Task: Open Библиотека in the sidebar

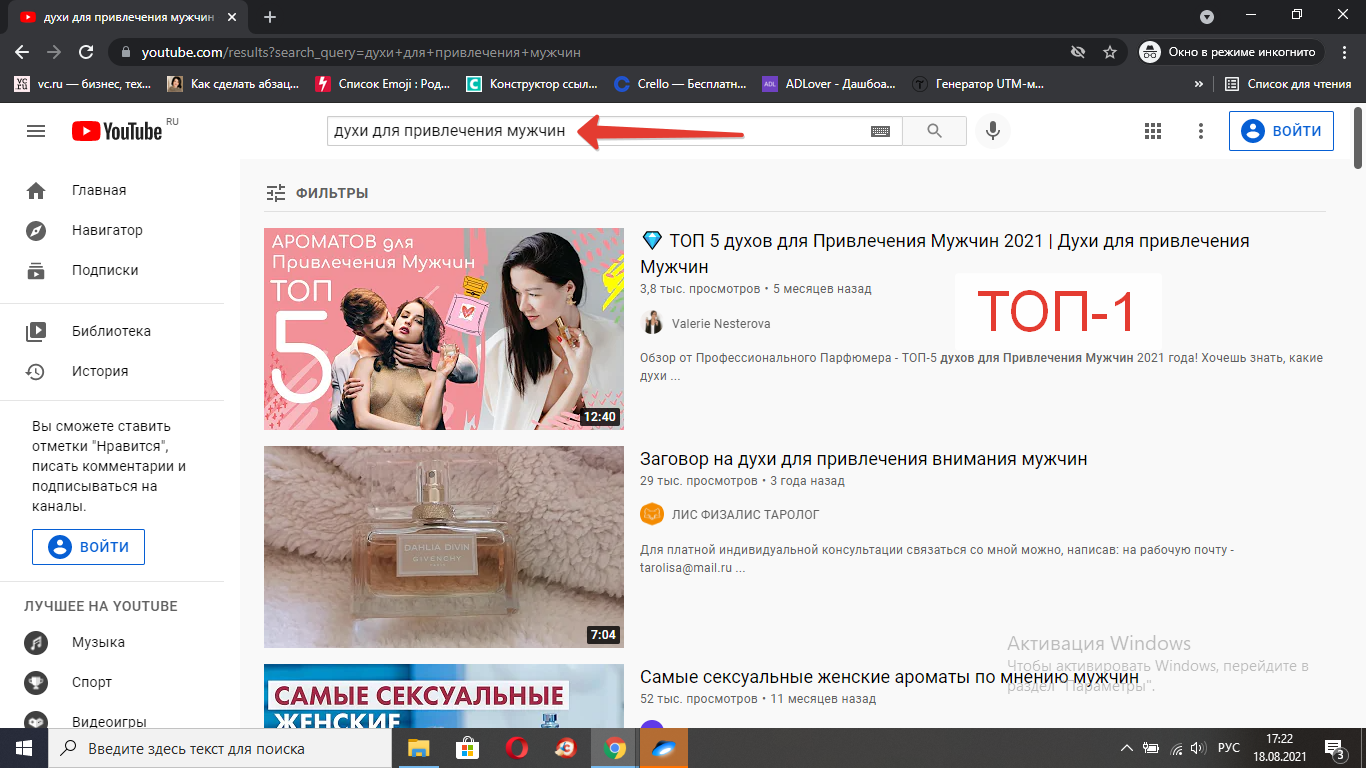Action: coord(112,331)
